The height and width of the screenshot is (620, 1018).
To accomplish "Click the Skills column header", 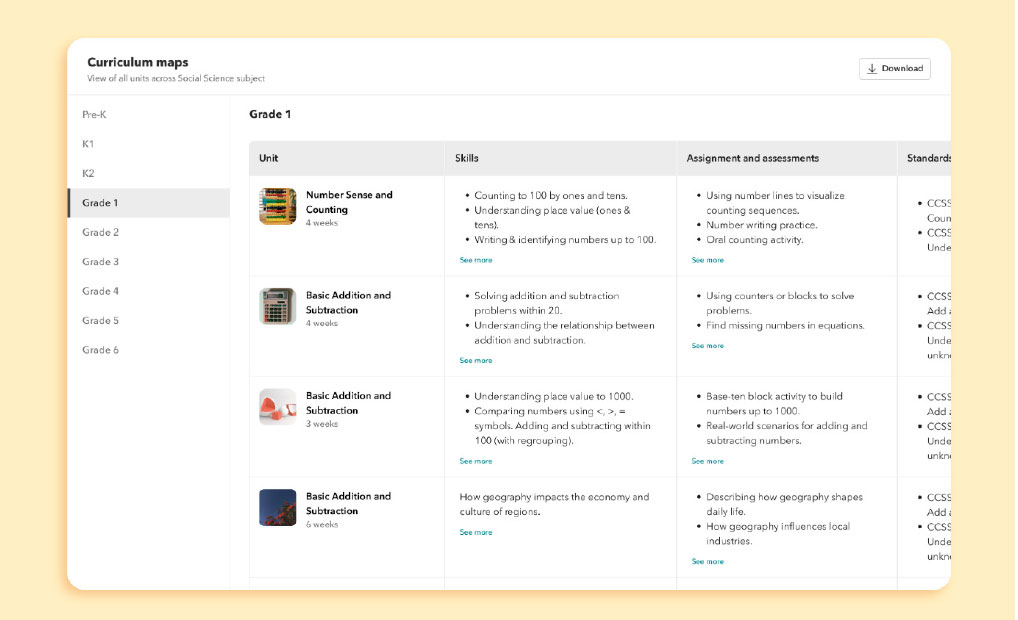I will [467, 158].
